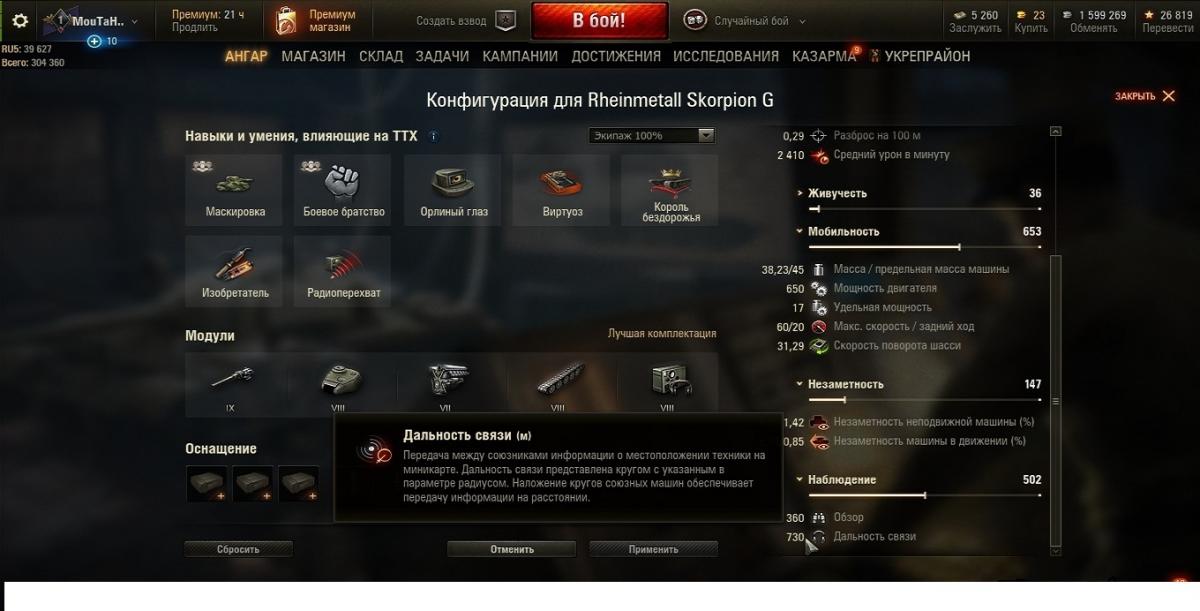Viewport: 1200px width, 611px height.
Task: Select the Орлиный глаз skill icon
Action: point(452,190)
